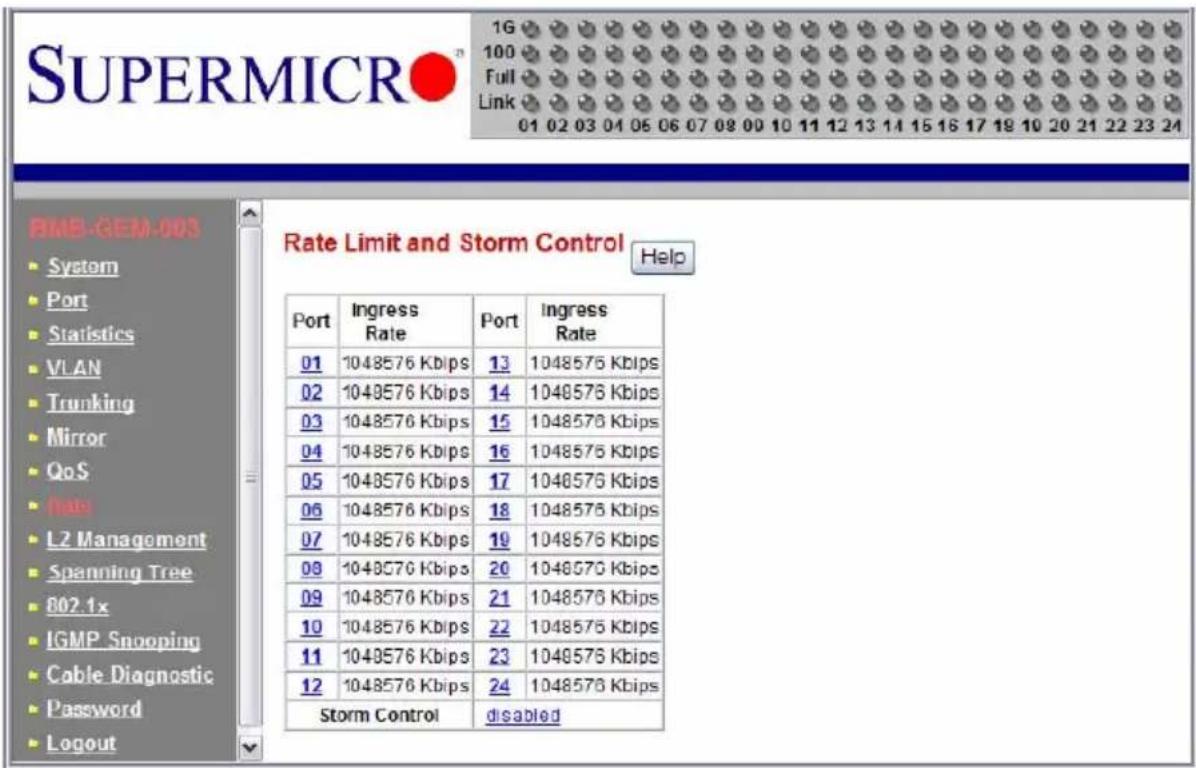Open port 02 rate settings
This screenshot has width=1196, height=768.
[x=310, y=394]
